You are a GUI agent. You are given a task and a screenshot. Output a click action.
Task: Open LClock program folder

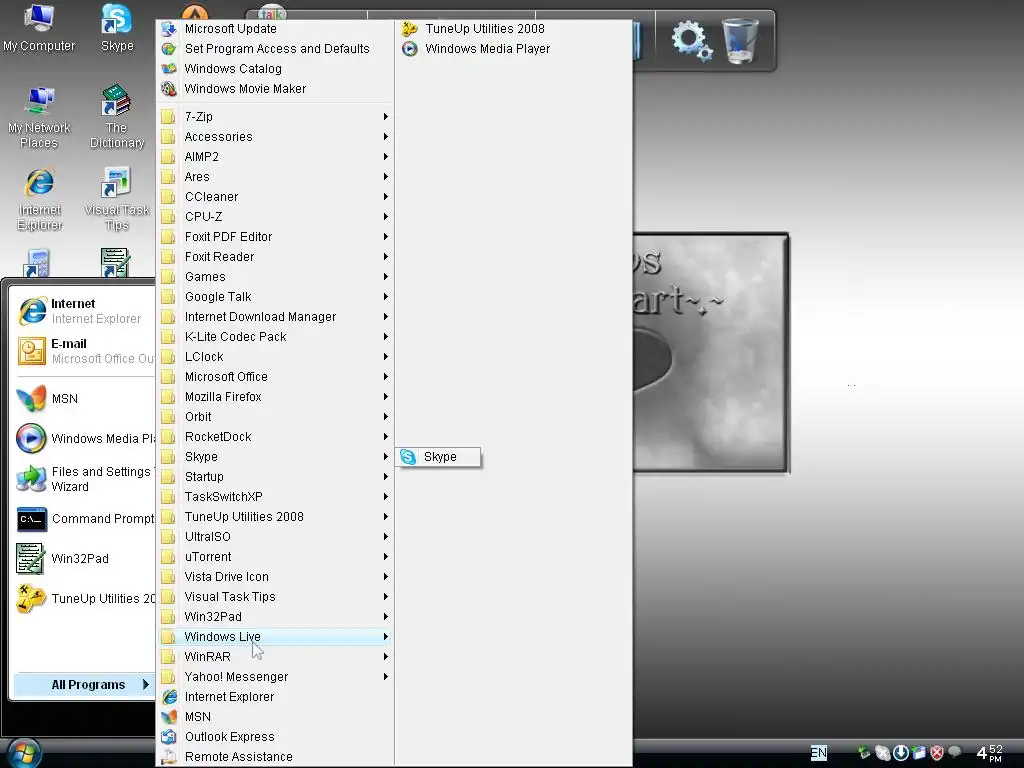(x=276, y=357)
